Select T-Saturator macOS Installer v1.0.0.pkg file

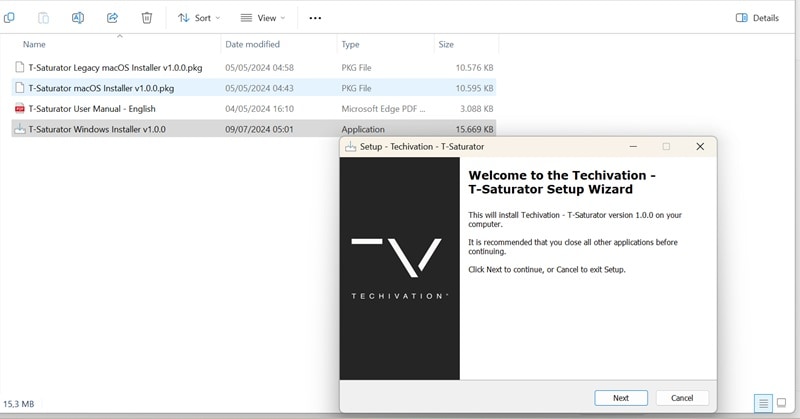tap(254, 88)
